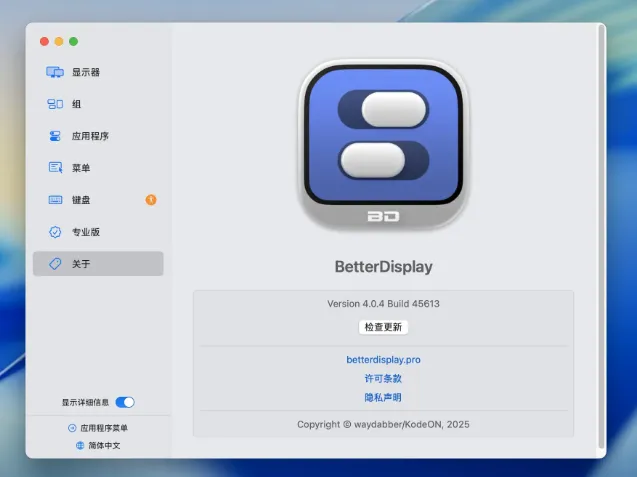
Task: Click the 专业版 checkmark seal icon
Action: click(55, 232)
